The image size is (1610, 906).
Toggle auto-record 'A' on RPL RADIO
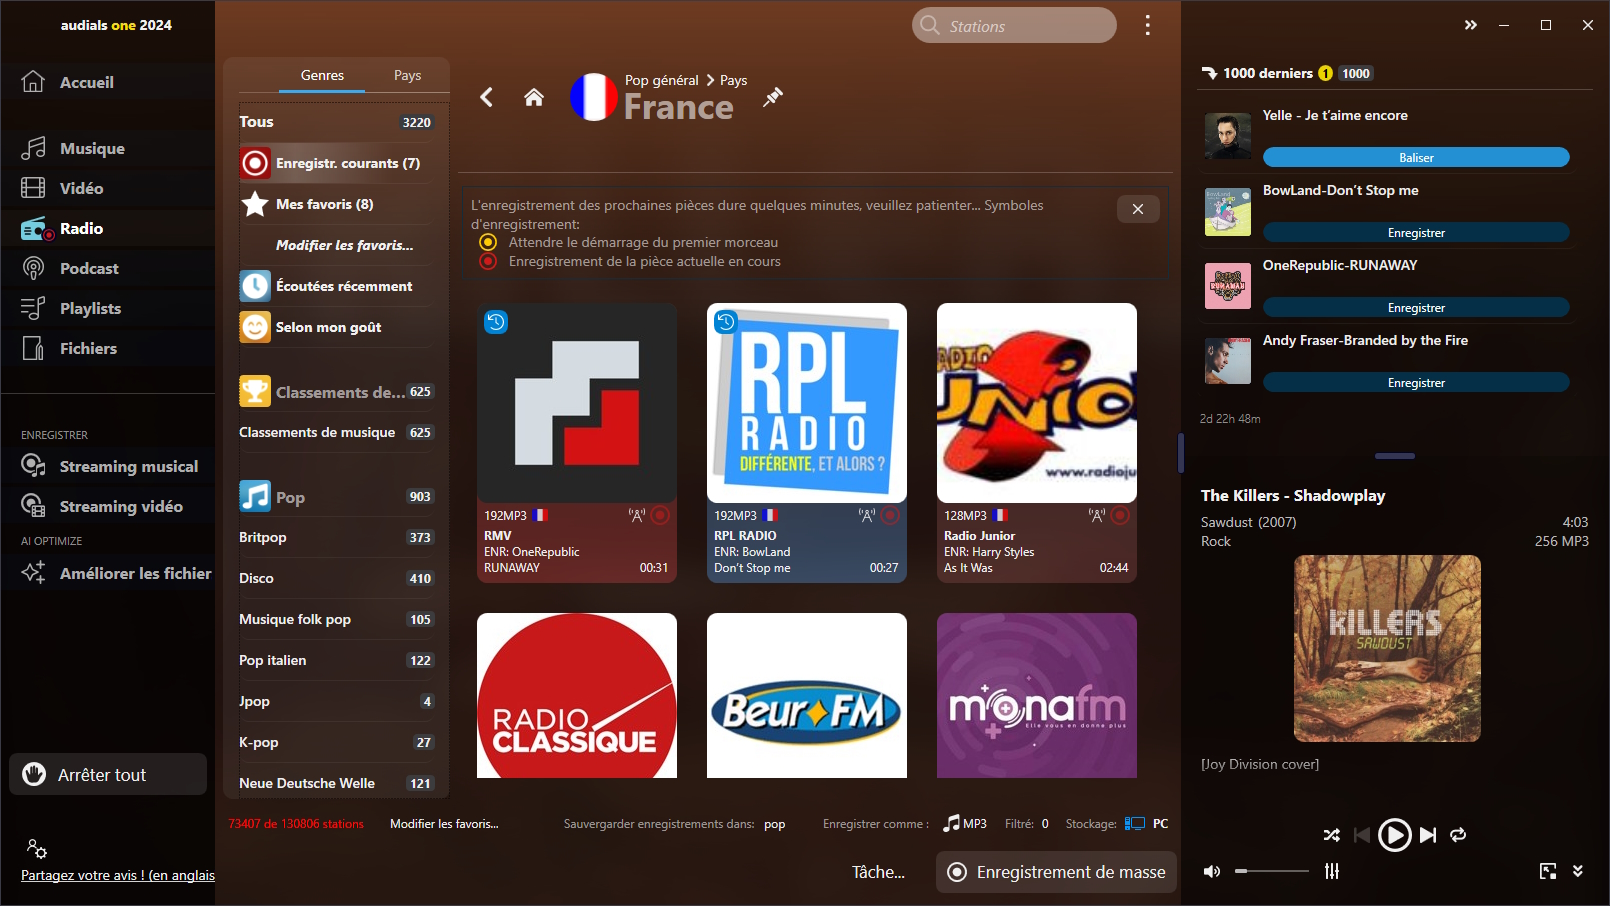coord(866,515)
